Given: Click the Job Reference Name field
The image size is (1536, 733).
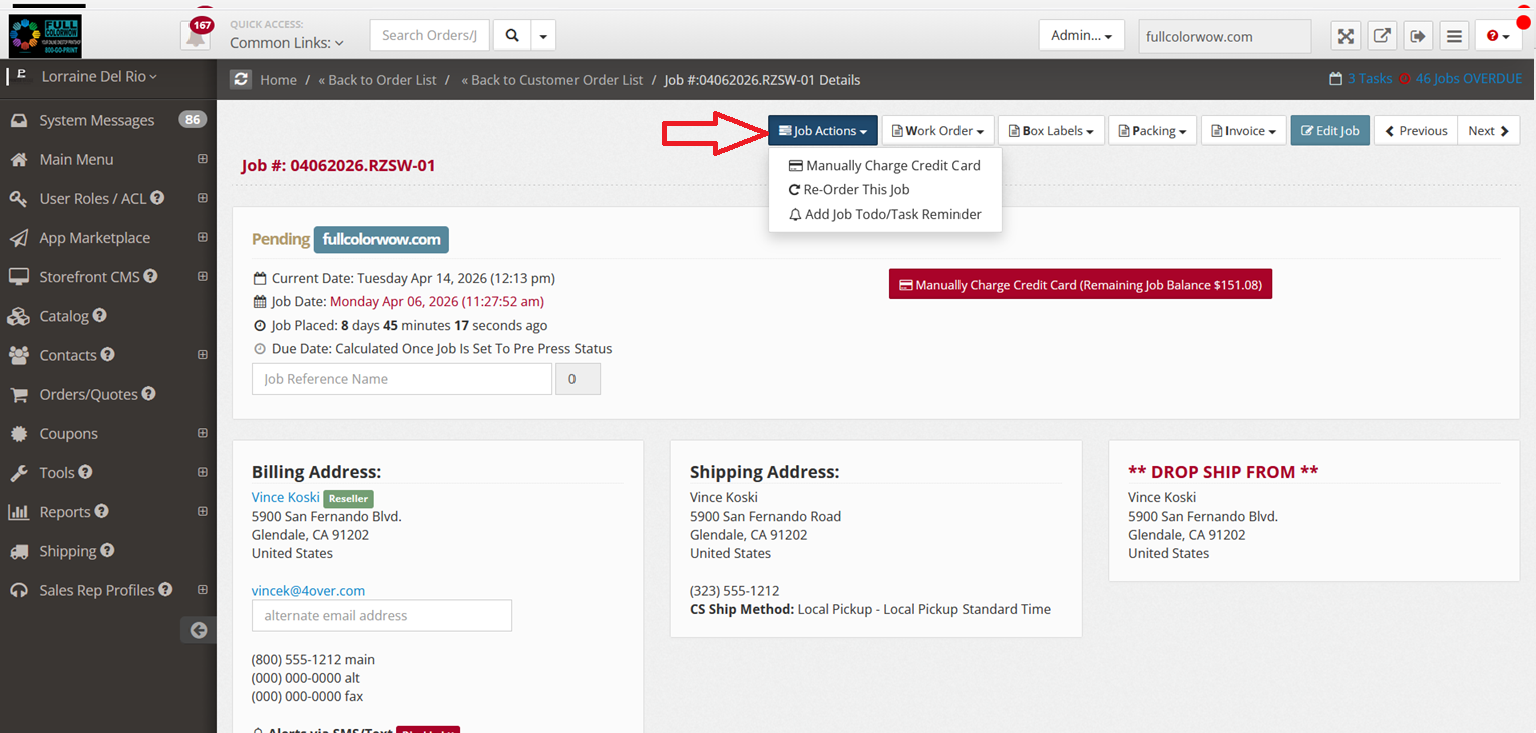Looking at the screenshot, I should (x=401, y=379).
